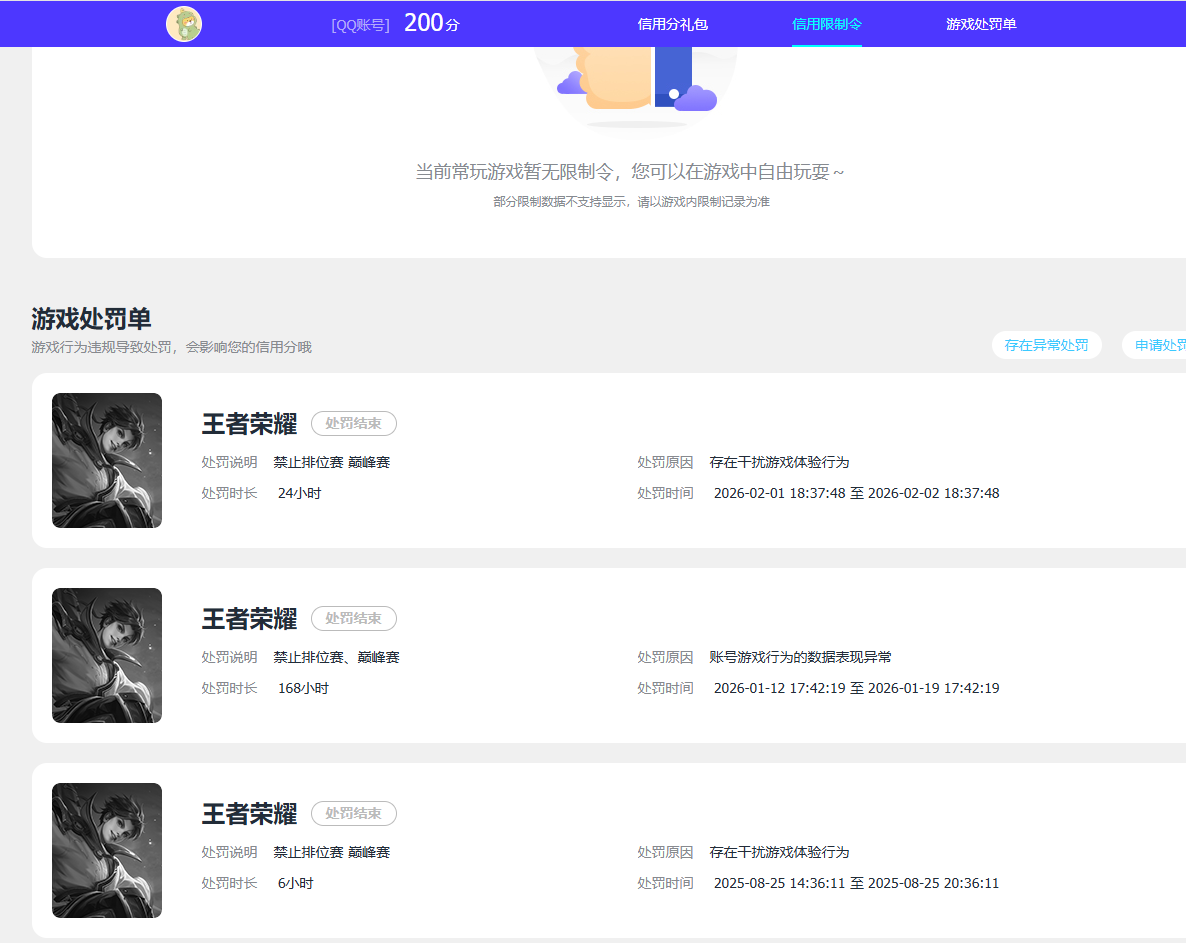Open the 信用分礼包 tab
Screen dimensions: 1186x943
pyautogui.click(x=672, y=24)
